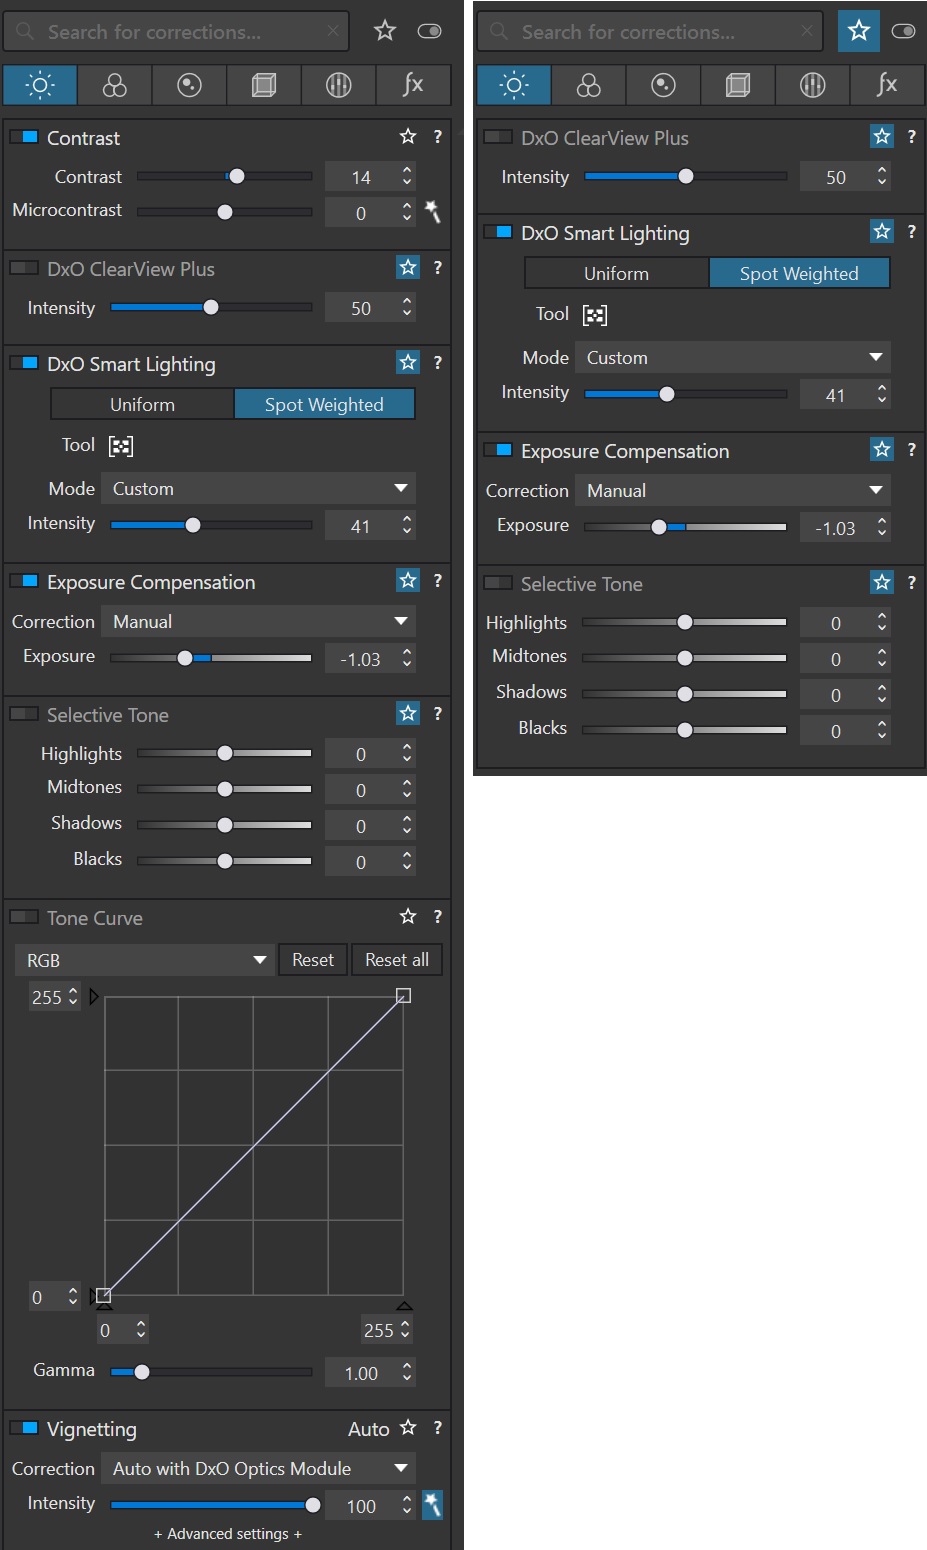Click the highlighted favorites star beside right search bar
The width and height of the screenshot is (927, 1550).
859,31
